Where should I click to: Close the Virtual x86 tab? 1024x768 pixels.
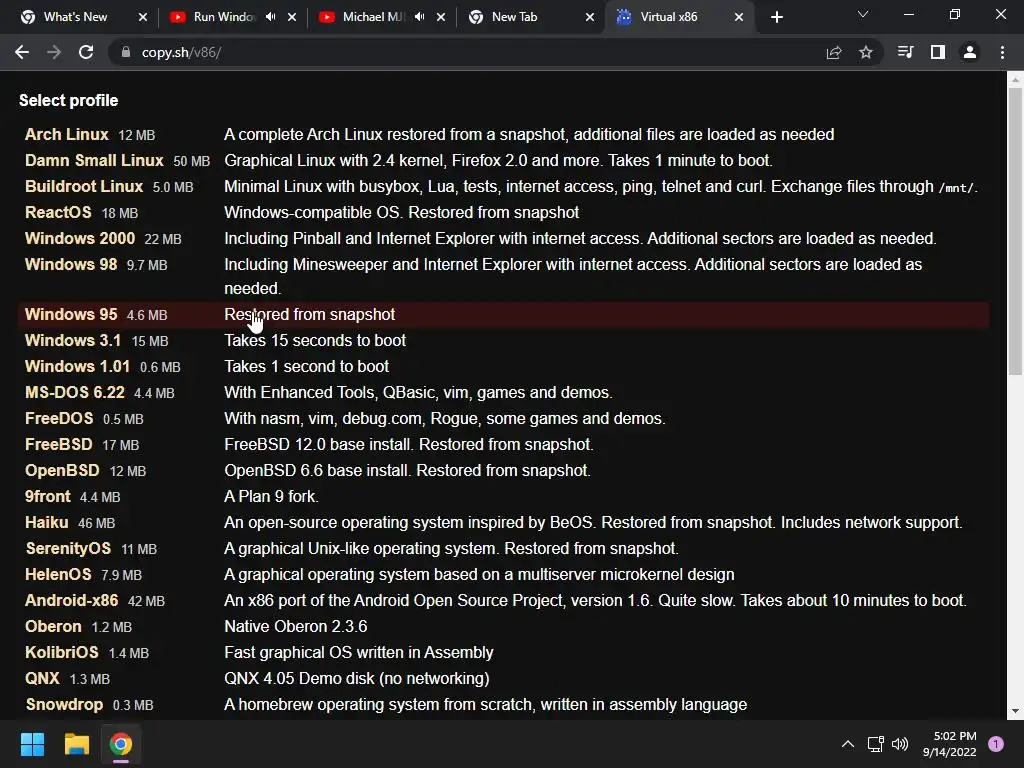click(x=739, y=17)
